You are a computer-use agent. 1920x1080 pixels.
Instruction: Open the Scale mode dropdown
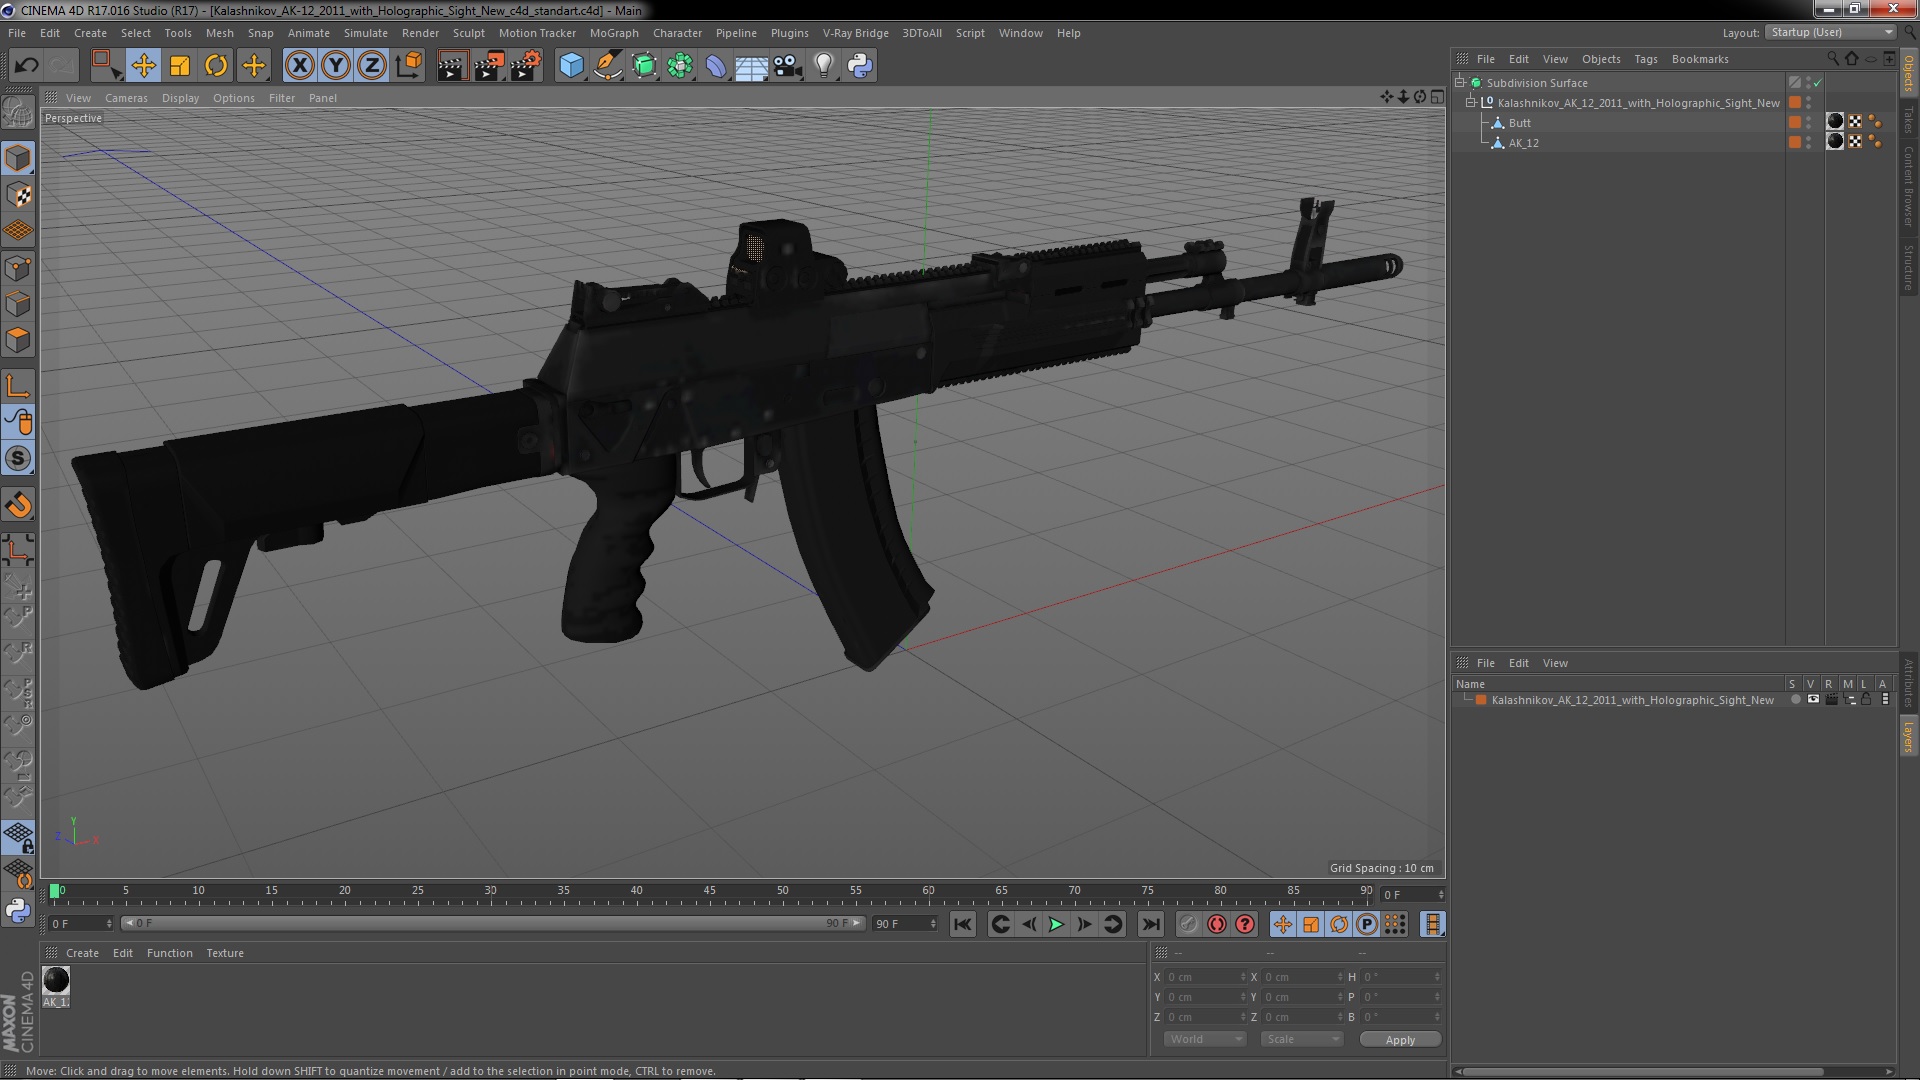1301,1039
